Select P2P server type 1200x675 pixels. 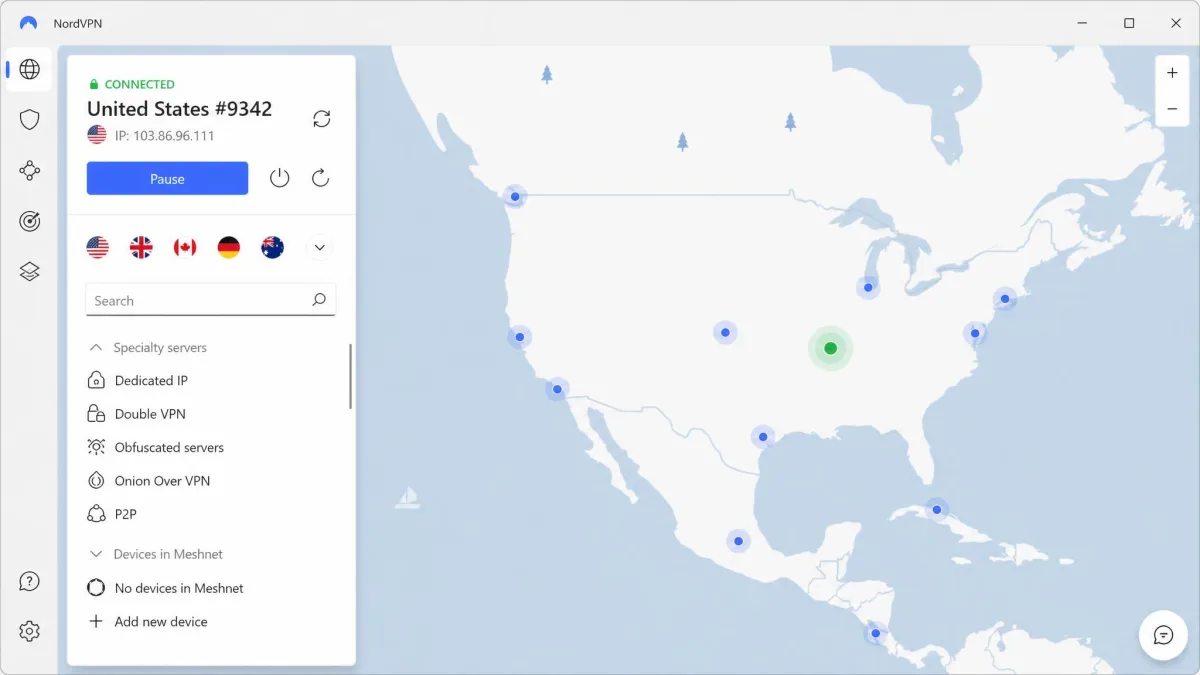pos(112,514)
